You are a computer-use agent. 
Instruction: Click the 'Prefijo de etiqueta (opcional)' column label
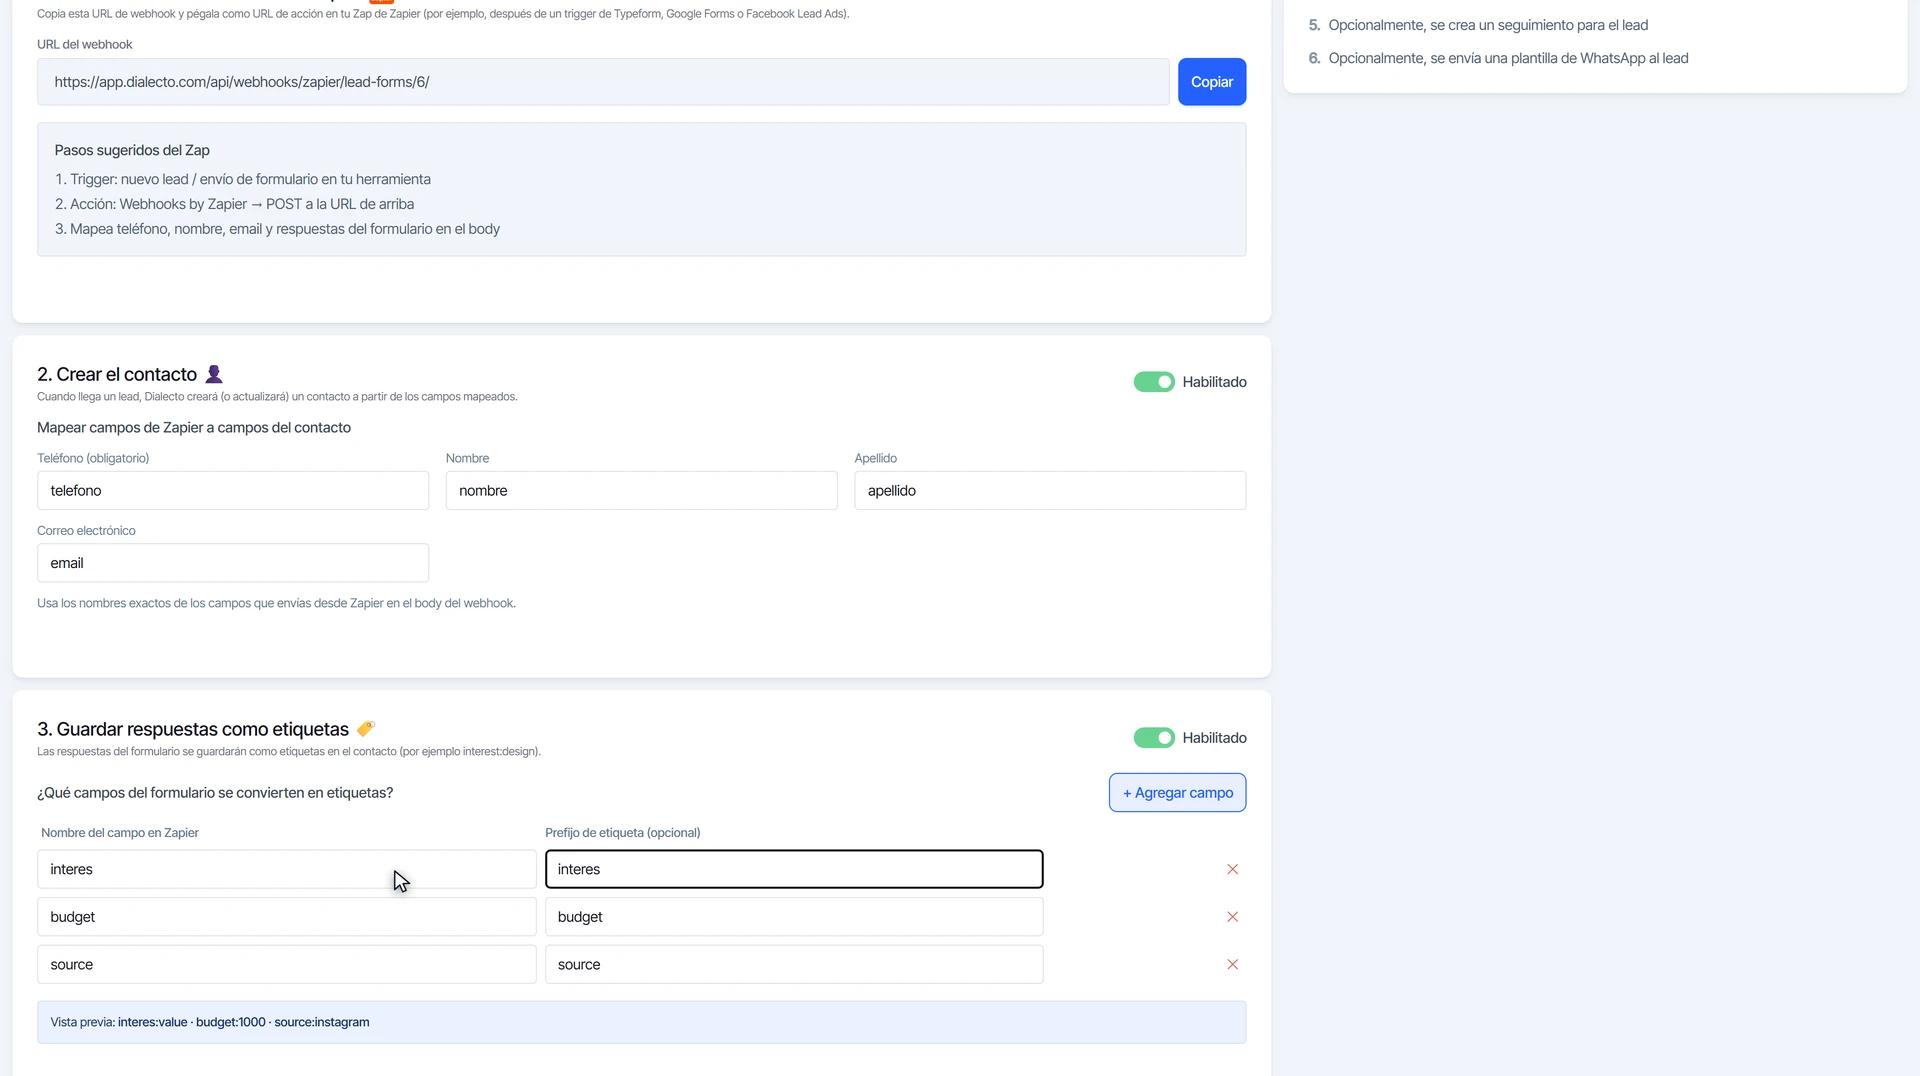(622, 833)
